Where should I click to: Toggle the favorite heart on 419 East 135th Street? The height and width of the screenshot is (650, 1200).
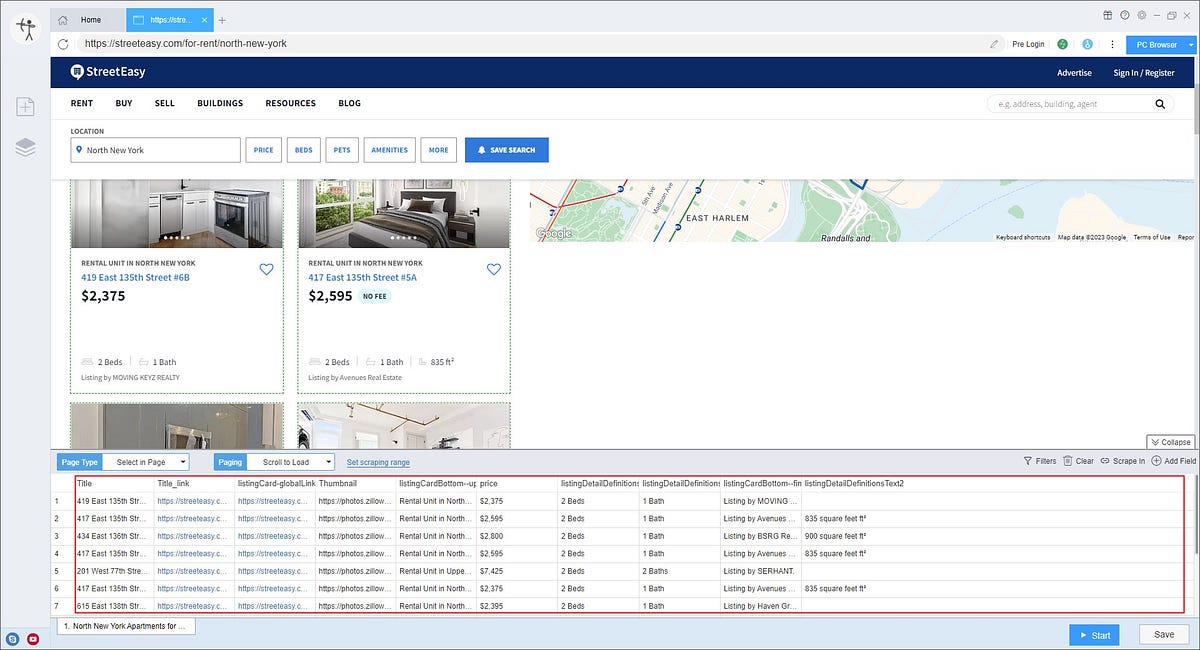point(266,269)
